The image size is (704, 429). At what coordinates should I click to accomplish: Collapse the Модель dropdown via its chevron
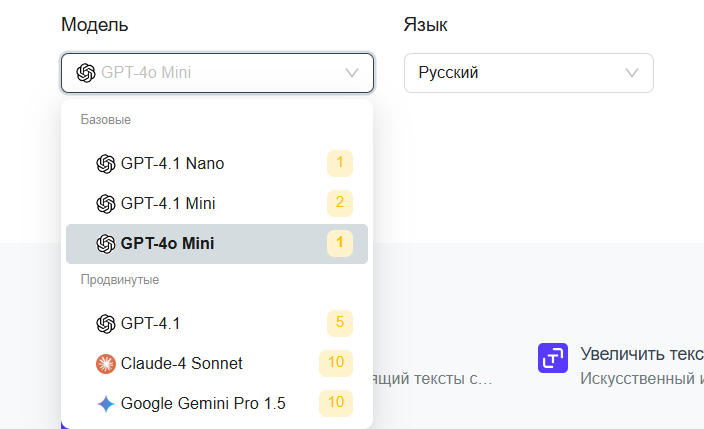point(352,73)
